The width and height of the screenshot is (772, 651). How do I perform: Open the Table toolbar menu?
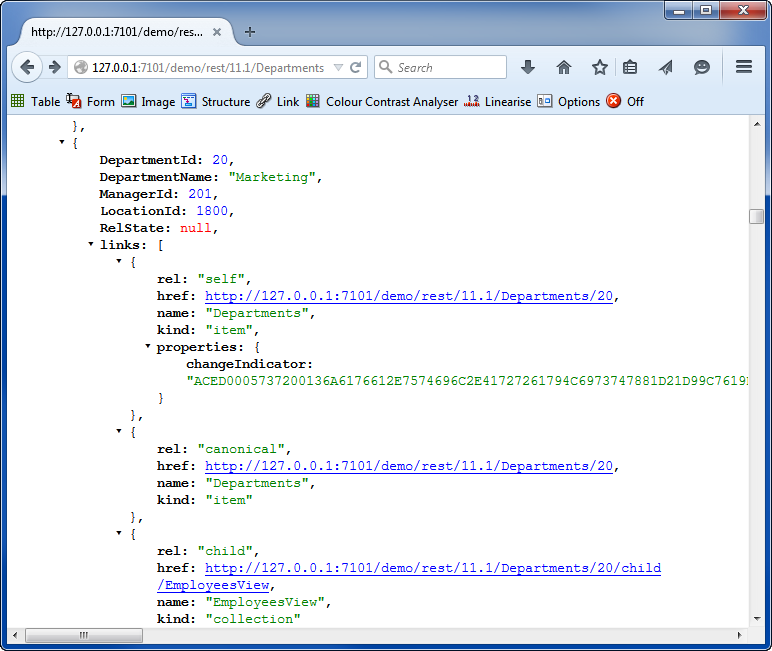[35, 101]
